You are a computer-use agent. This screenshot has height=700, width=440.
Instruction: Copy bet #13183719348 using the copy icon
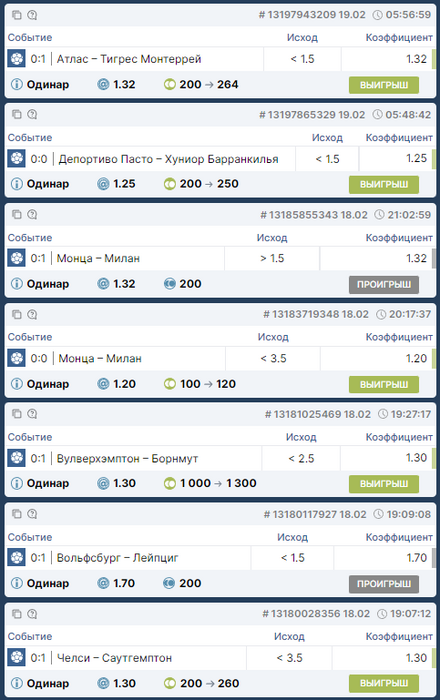click(17, 314)
